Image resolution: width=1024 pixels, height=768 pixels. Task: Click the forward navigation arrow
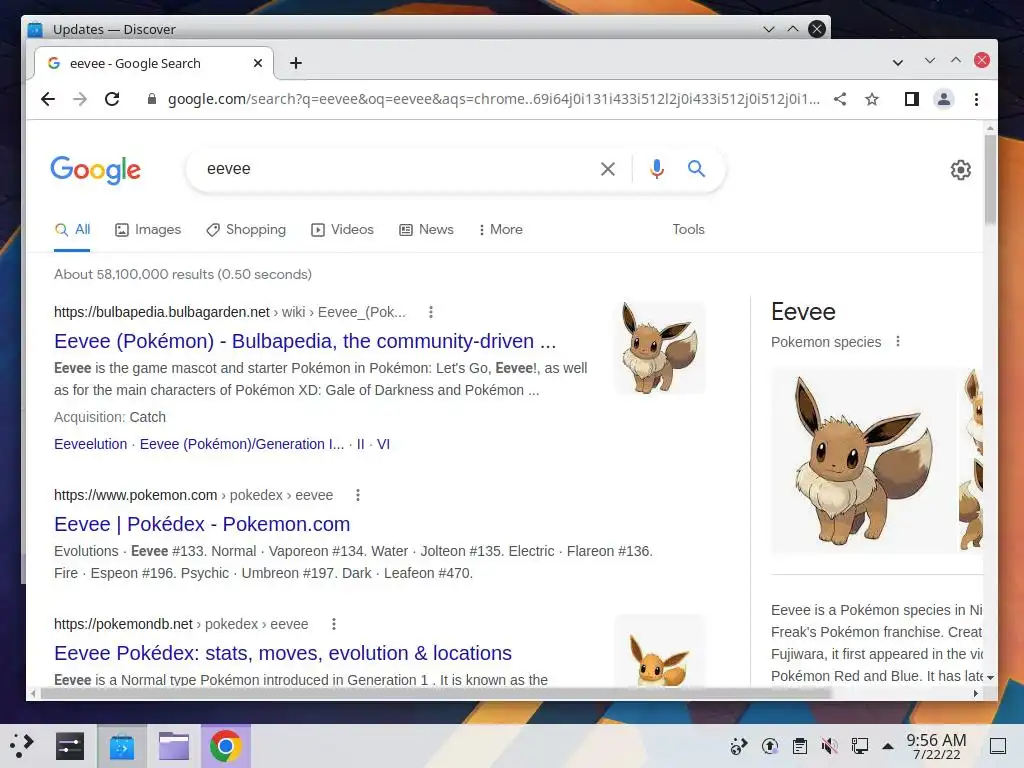click(80, 99)
